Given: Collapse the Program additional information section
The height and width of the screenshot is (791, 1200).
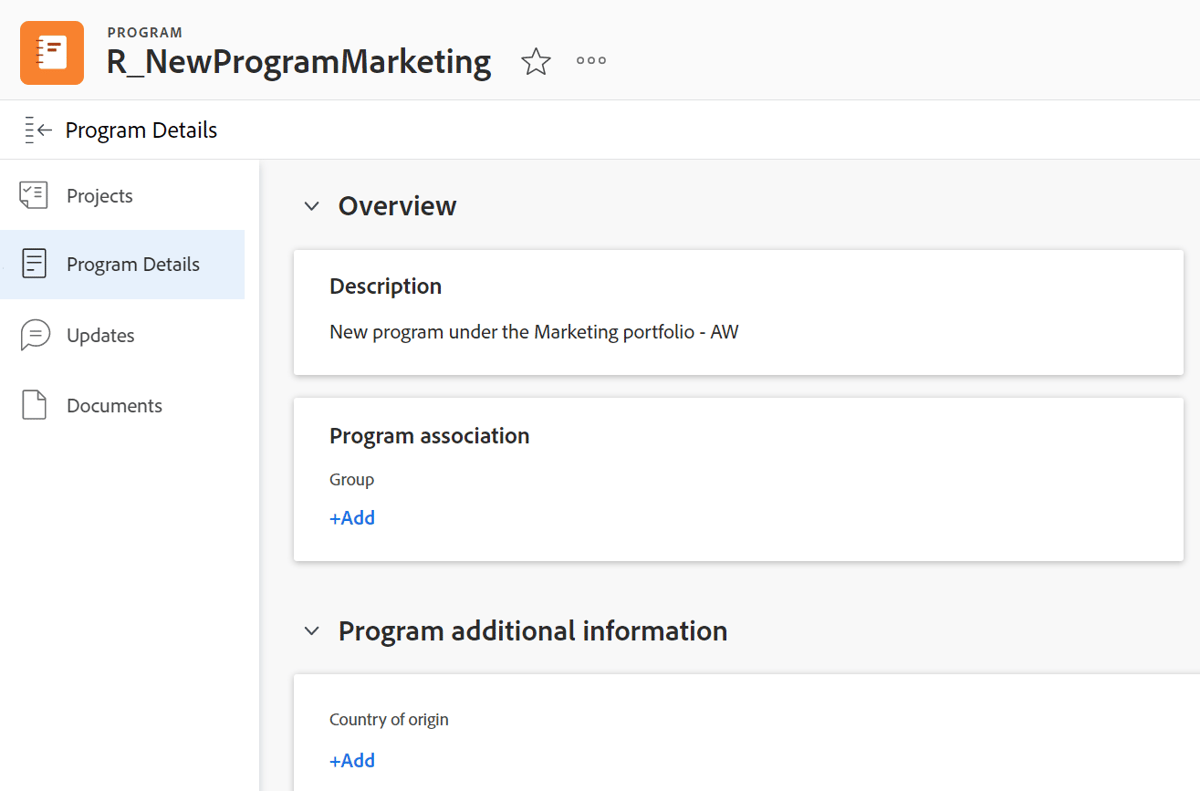Looking at the screenshot, I should 311,630.
